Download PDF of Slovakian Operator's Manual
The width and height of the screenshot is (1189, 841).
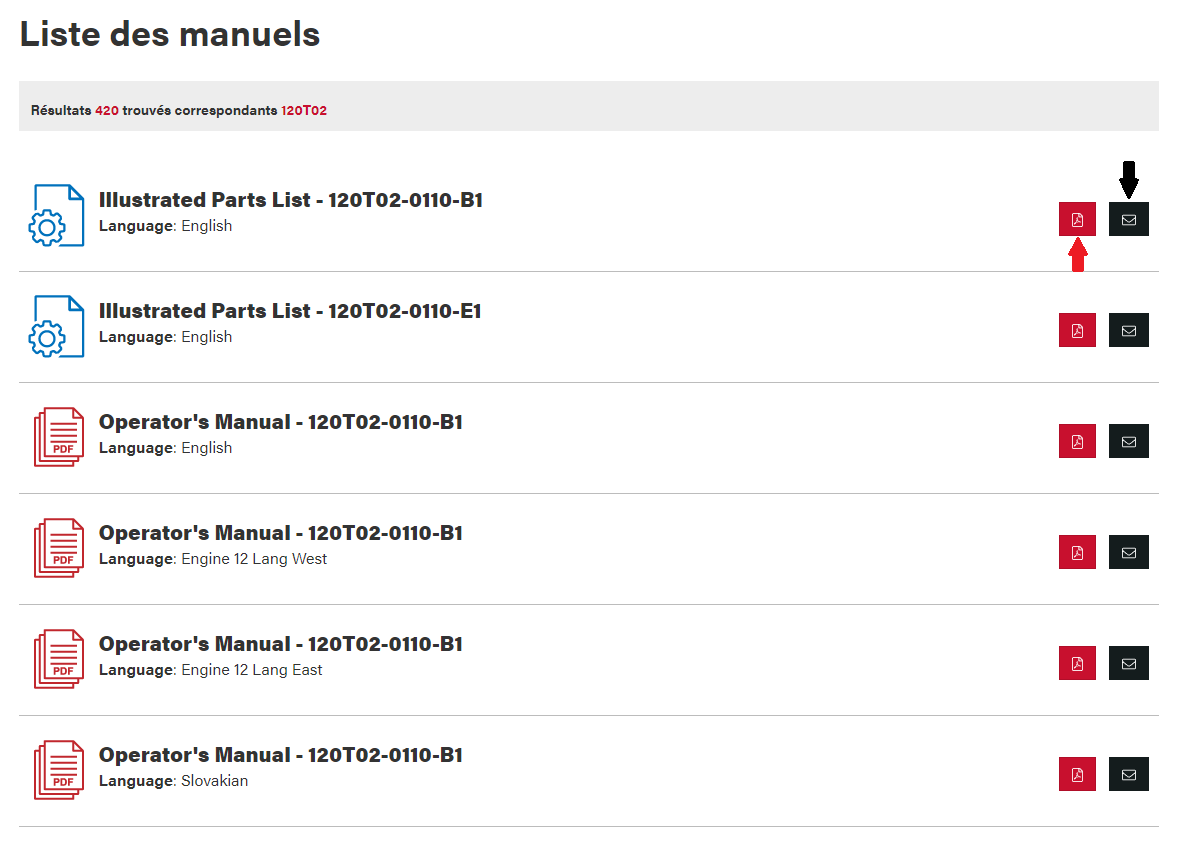(x=1077, y=774)
